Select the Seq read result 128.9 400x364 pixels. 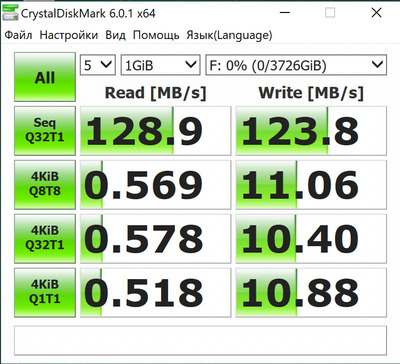(x=155, y=131)
